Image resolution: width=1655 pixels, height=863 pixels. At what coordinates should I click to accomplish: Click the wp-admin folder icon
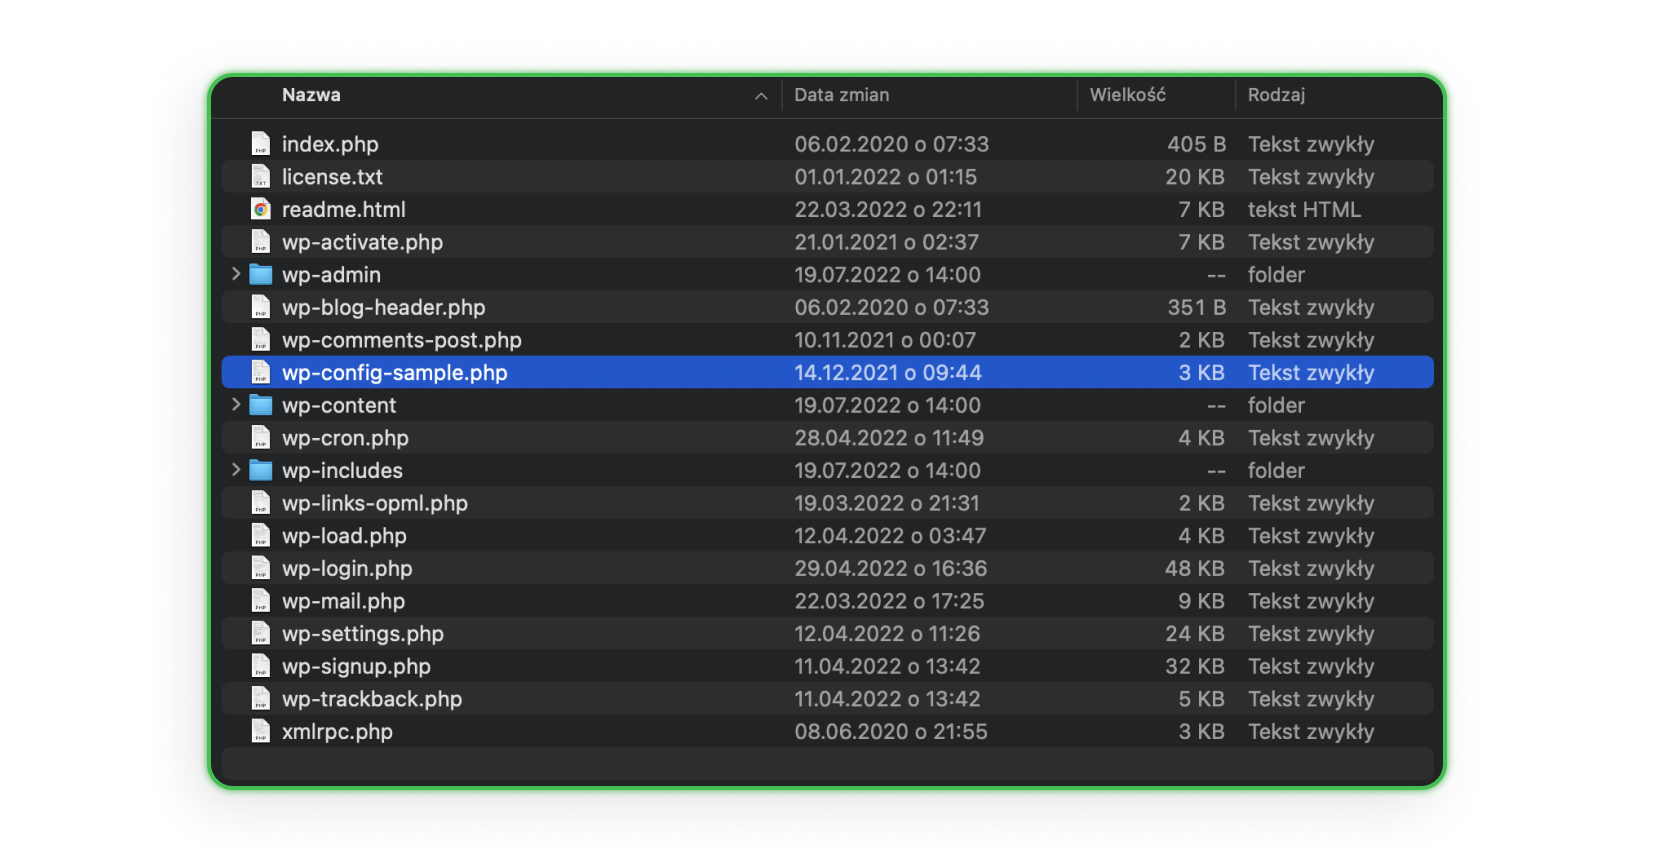pos(261,274)
